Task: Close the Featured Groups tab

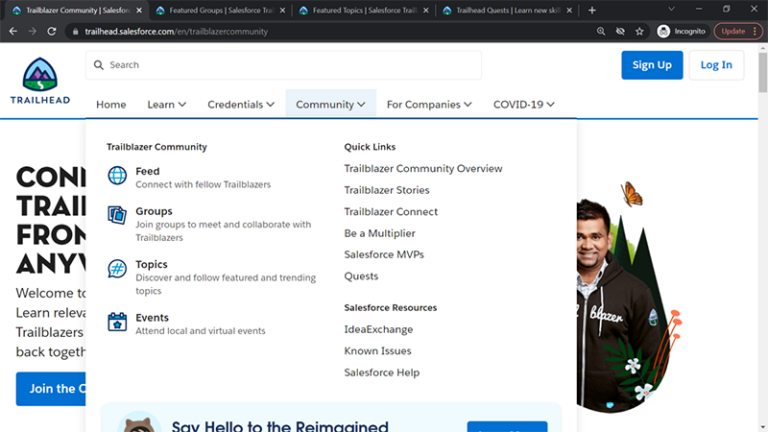Action: tap(282, 10)
